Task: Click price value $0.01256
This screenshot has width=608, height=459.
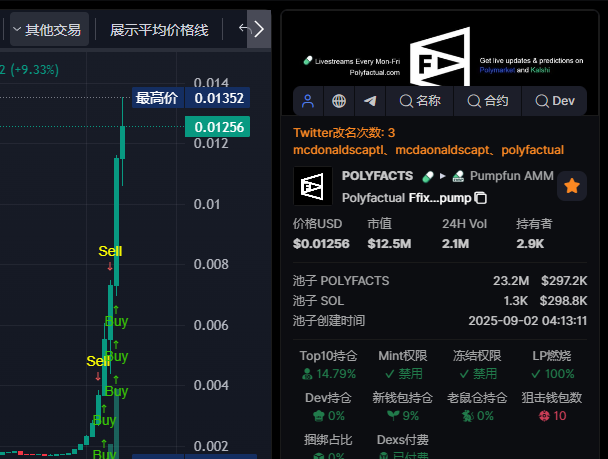Action: [321, 244]
